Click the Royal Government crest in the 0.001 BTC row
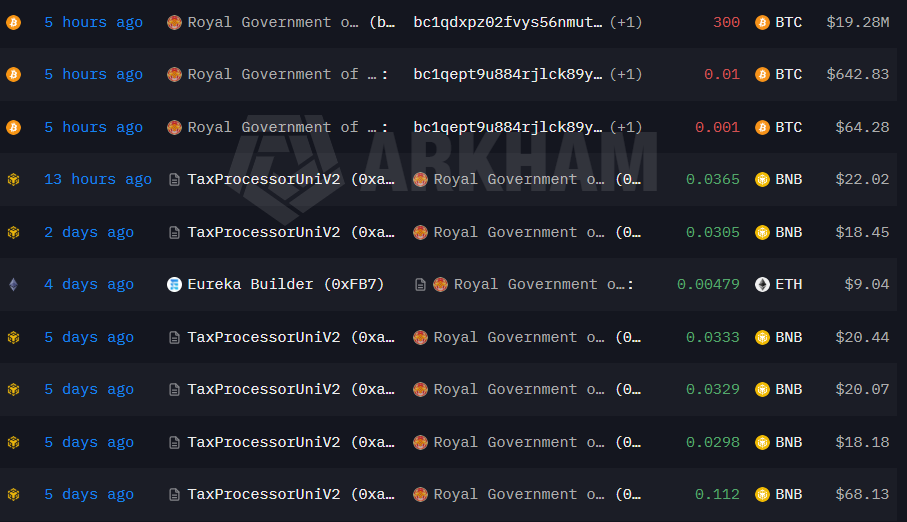The width and height of the screenshot is (907, 522). coord(174,127)
